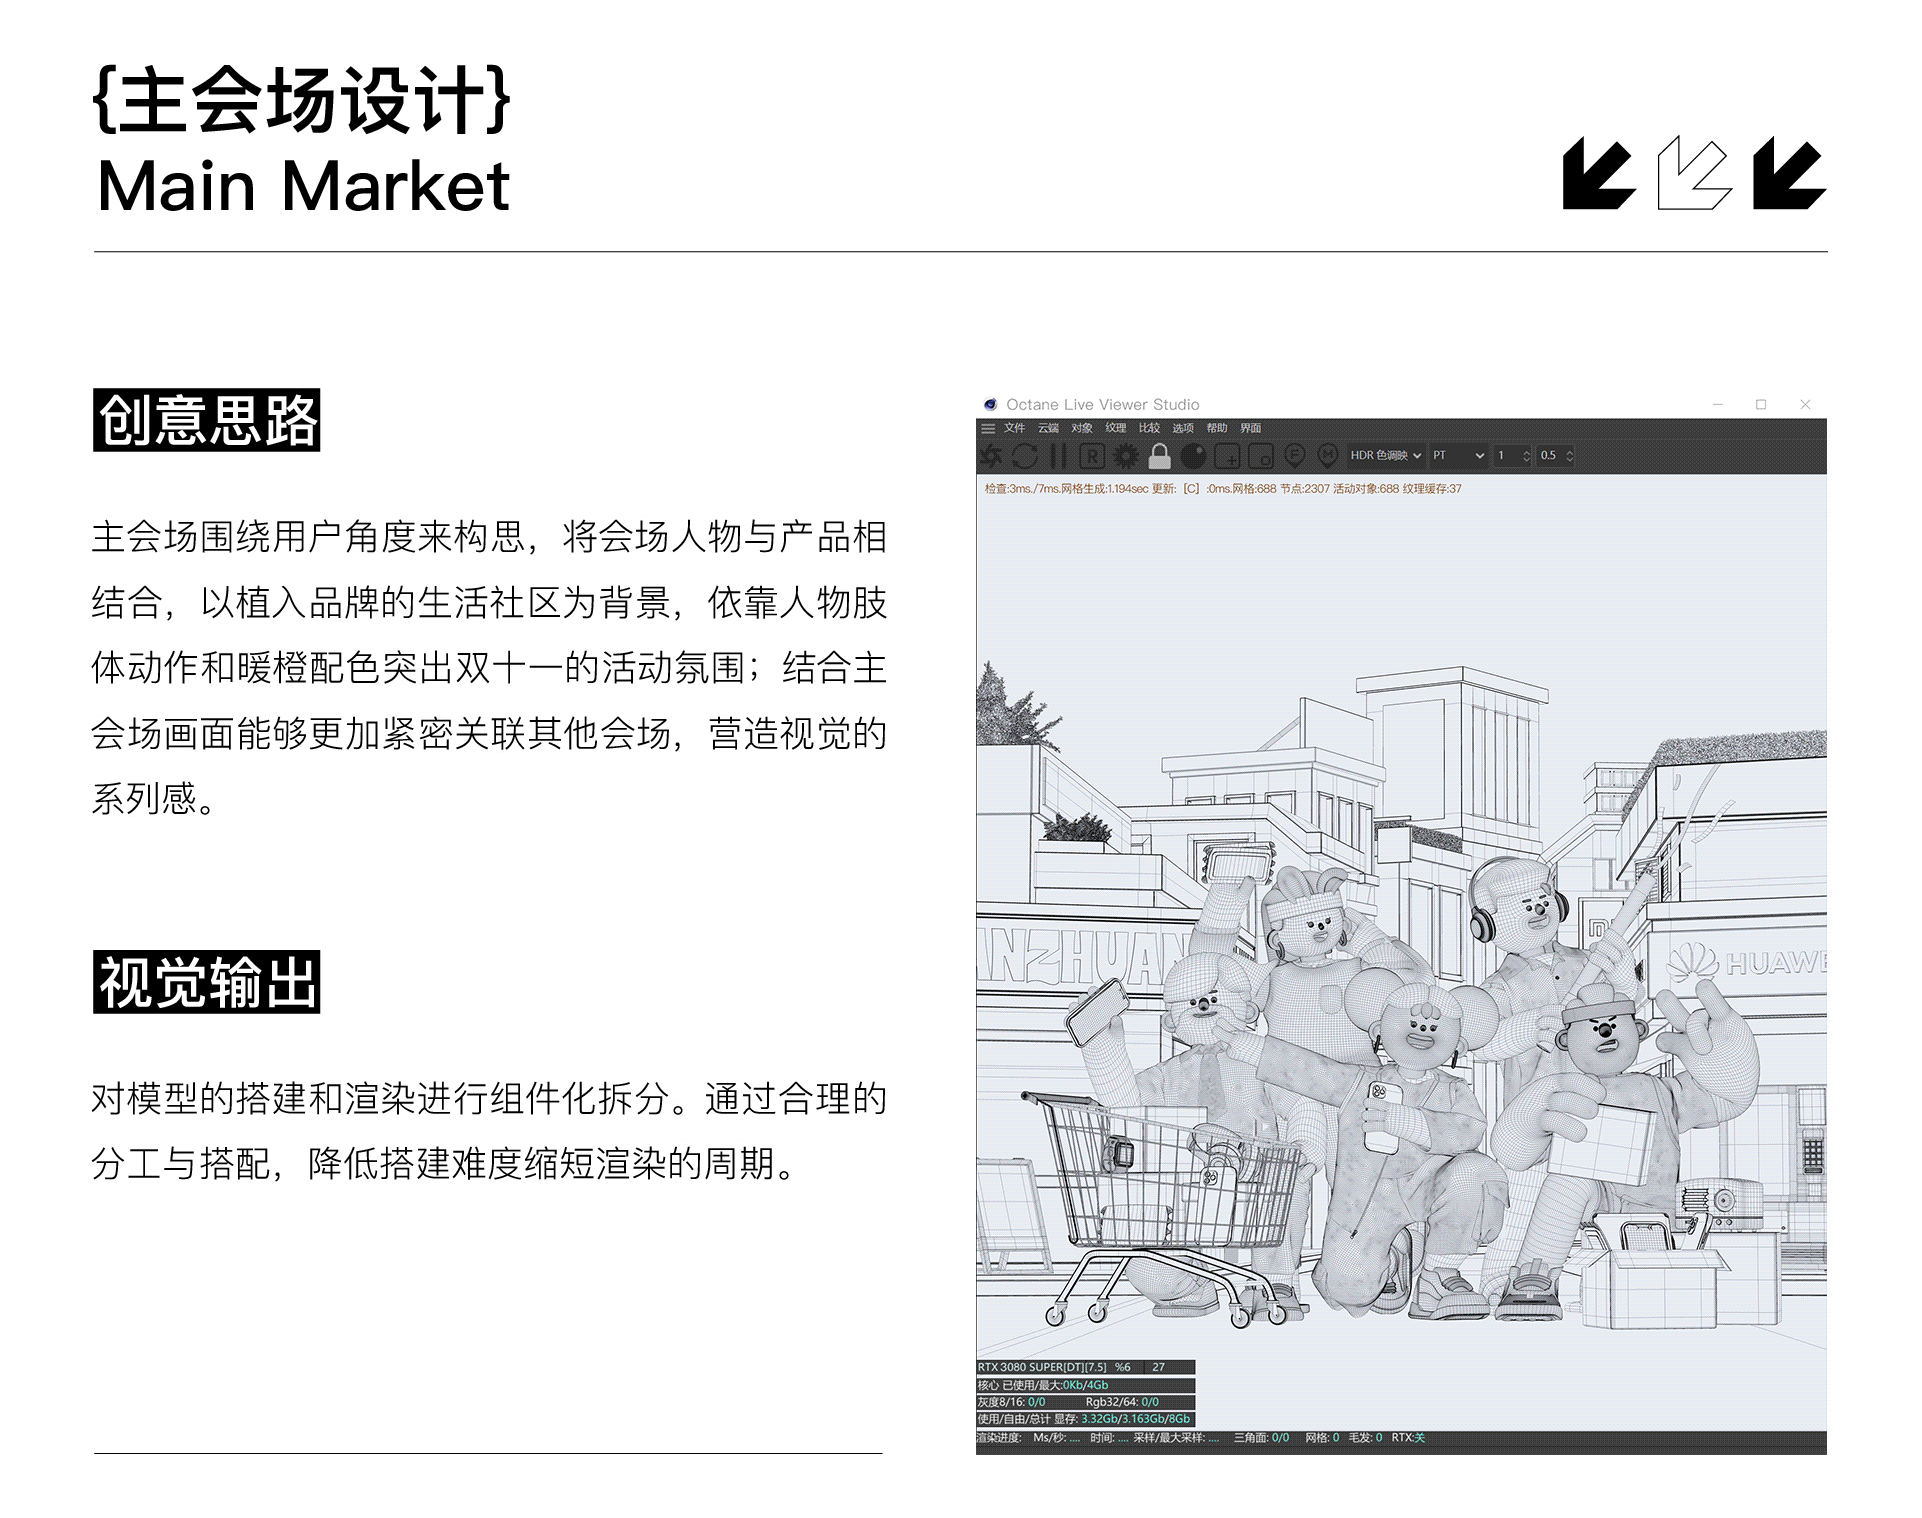1922x1518 pixels.
Task: Open the 文件 menu
Action: 1014,428
